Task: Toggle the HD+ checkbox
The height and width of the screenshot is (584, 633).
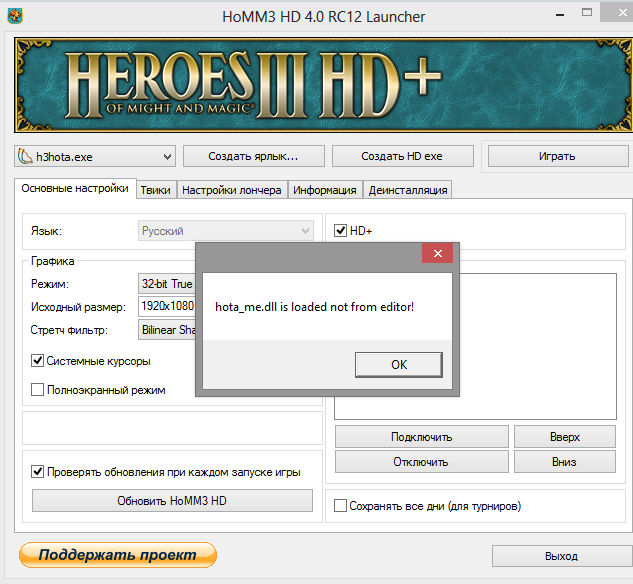Action: (340, 231)
